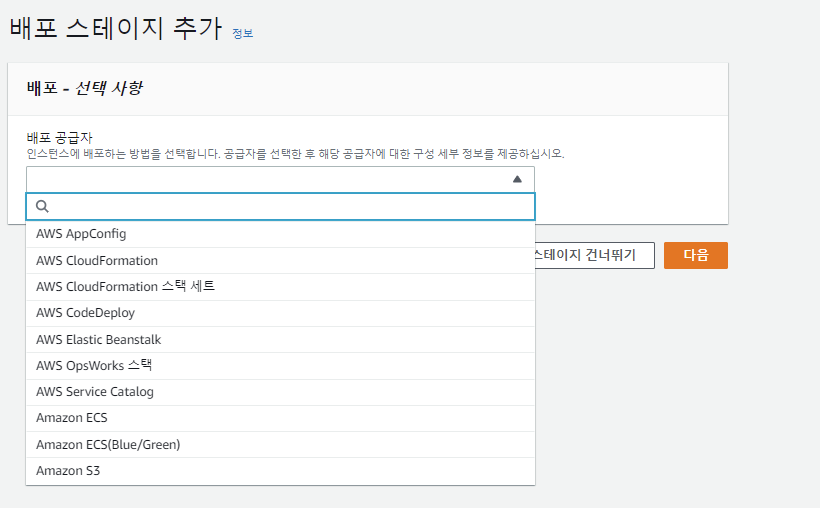Viewport: 820px width, 508px height.
Task: Click the search magnifier icon
Action: pyautogui.click(x=42, y=207)
